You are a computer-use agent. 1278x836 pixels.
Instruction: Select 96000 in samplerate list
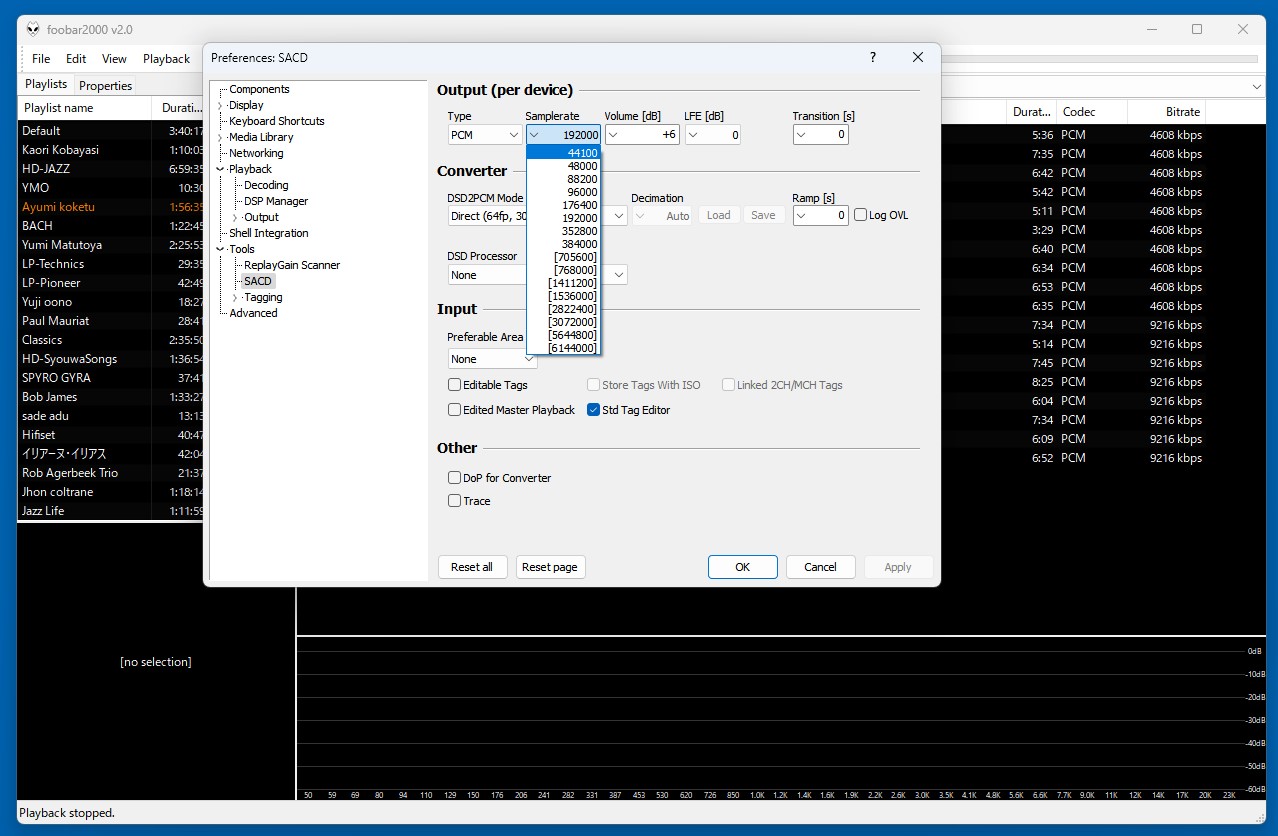pyautogui.click(x=563, y=192)
